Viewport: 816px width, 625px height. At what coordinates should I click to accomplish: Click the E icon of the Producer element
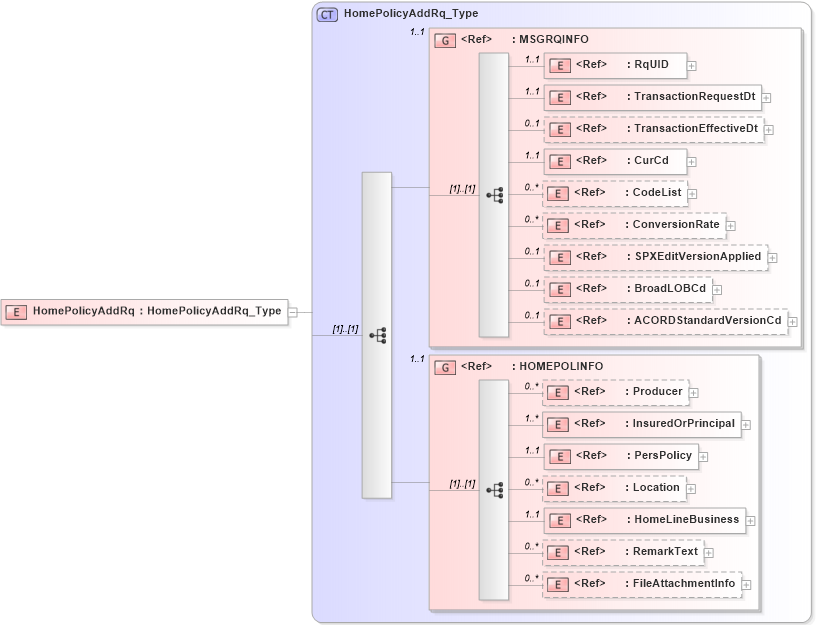[x=558, y=392]
